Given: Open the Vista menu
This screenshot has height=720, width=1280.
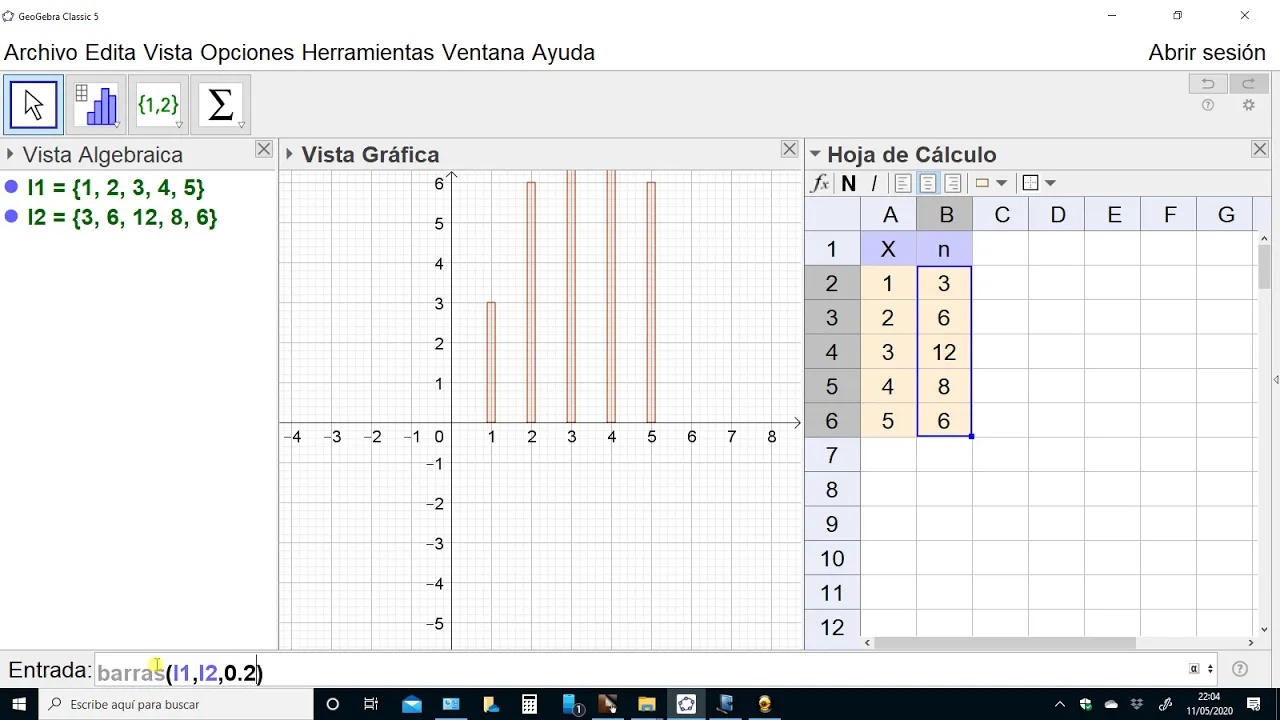Looking at the screenshot, I should [x=168, y=53].
